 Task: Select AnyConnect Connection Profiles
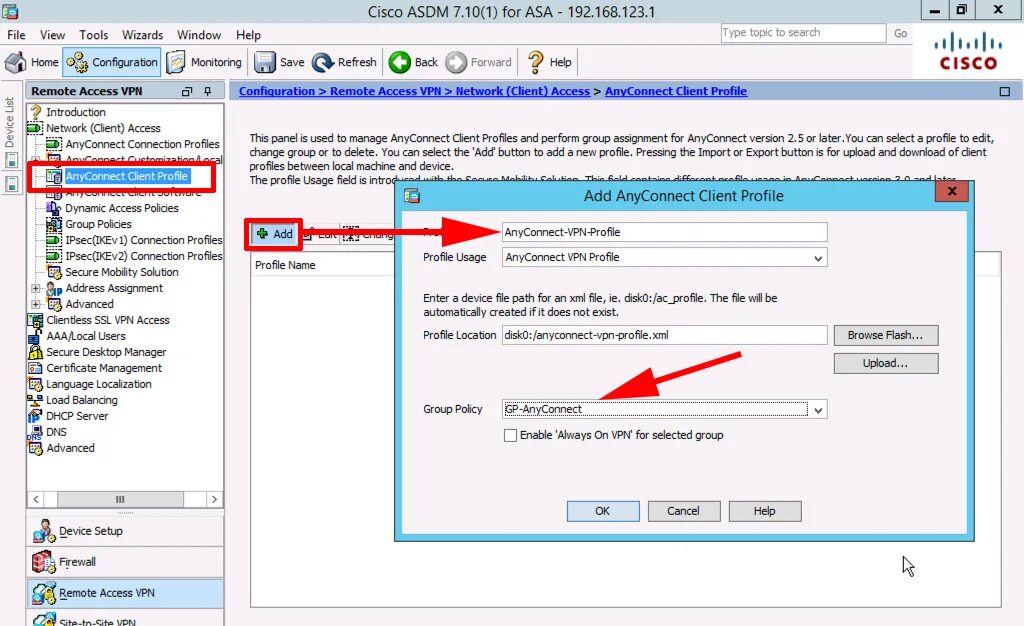coord(142,144)
